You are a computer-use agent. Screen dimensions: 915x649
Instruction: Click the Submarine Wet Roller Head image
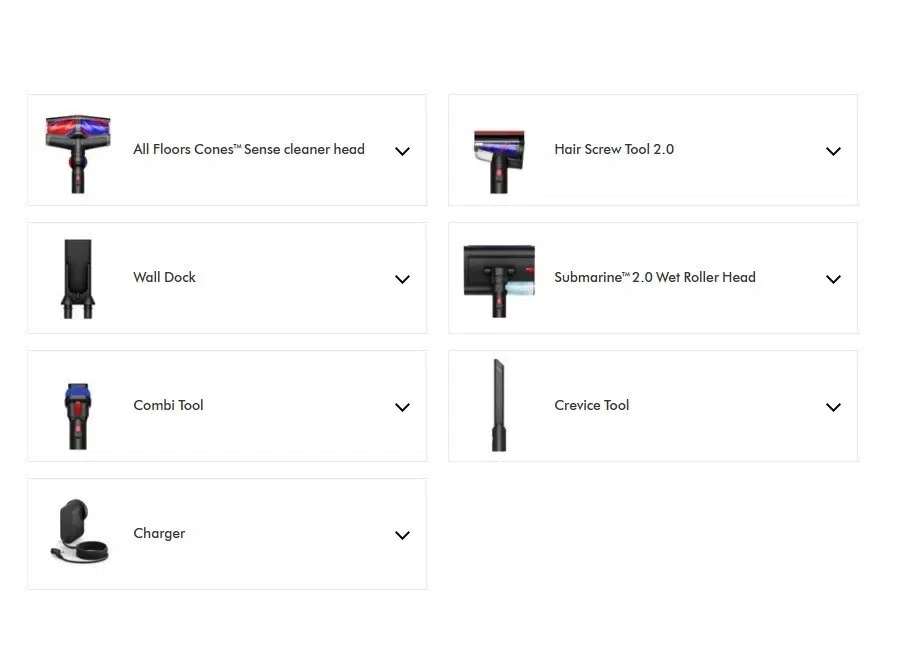499,281
